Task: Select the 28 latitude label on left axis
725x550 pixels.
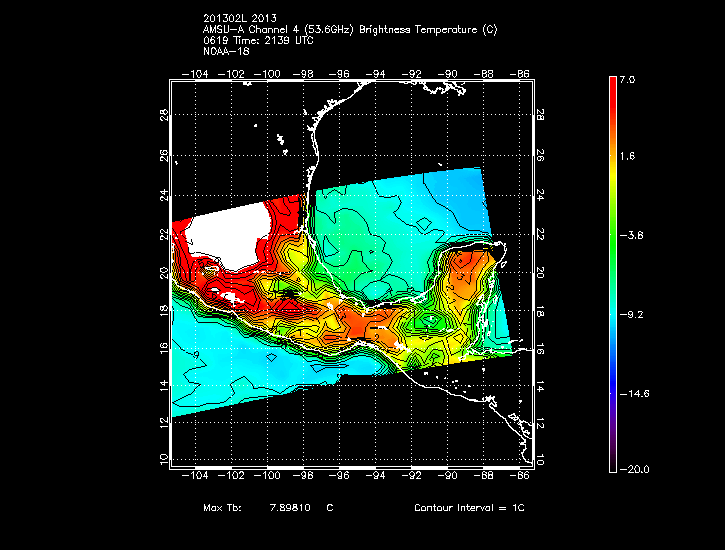Action: click(x=164, y=116)
